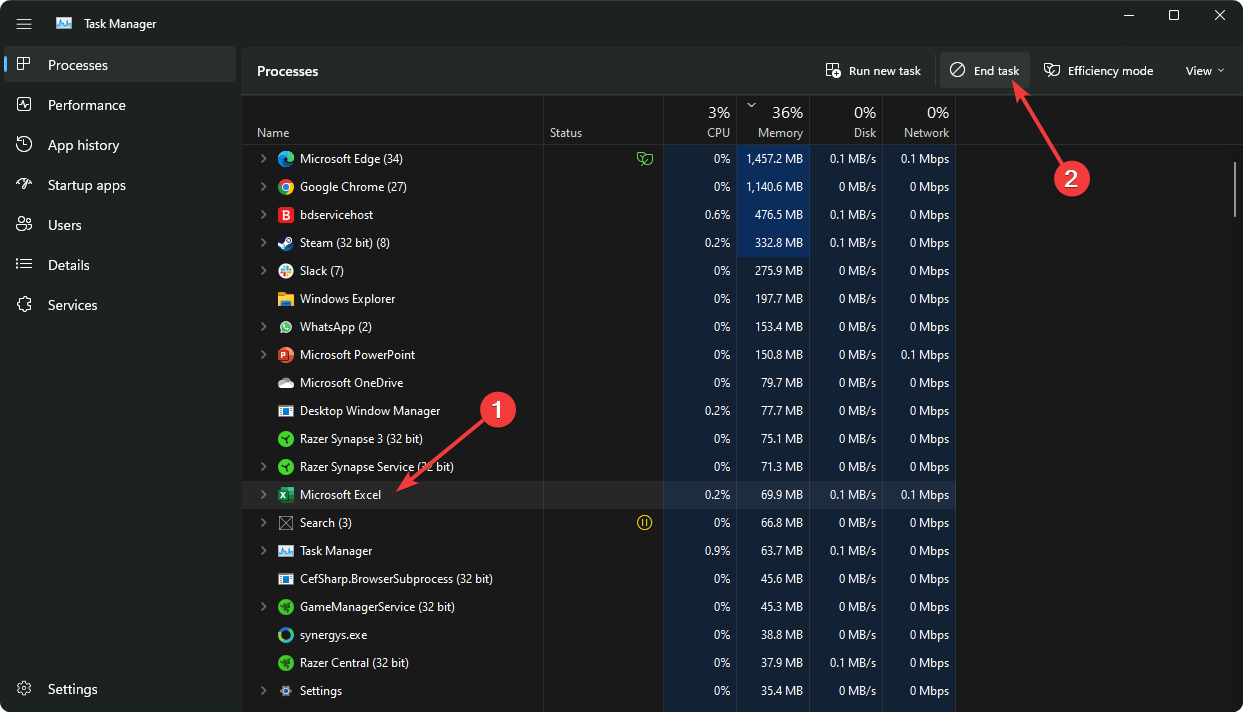Sort by the Disk column header
1243x712 pixels.
846,119
